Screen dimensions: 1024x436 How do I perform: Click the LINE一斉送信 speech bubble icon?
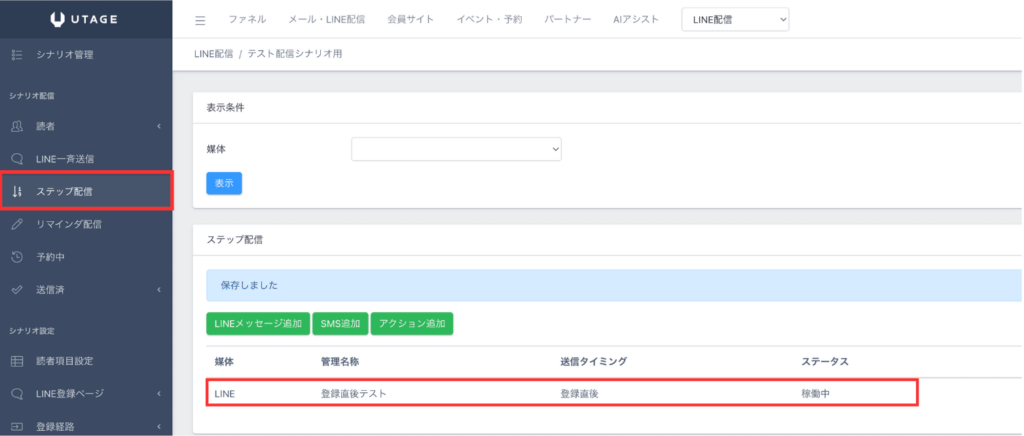coord(18,159)
